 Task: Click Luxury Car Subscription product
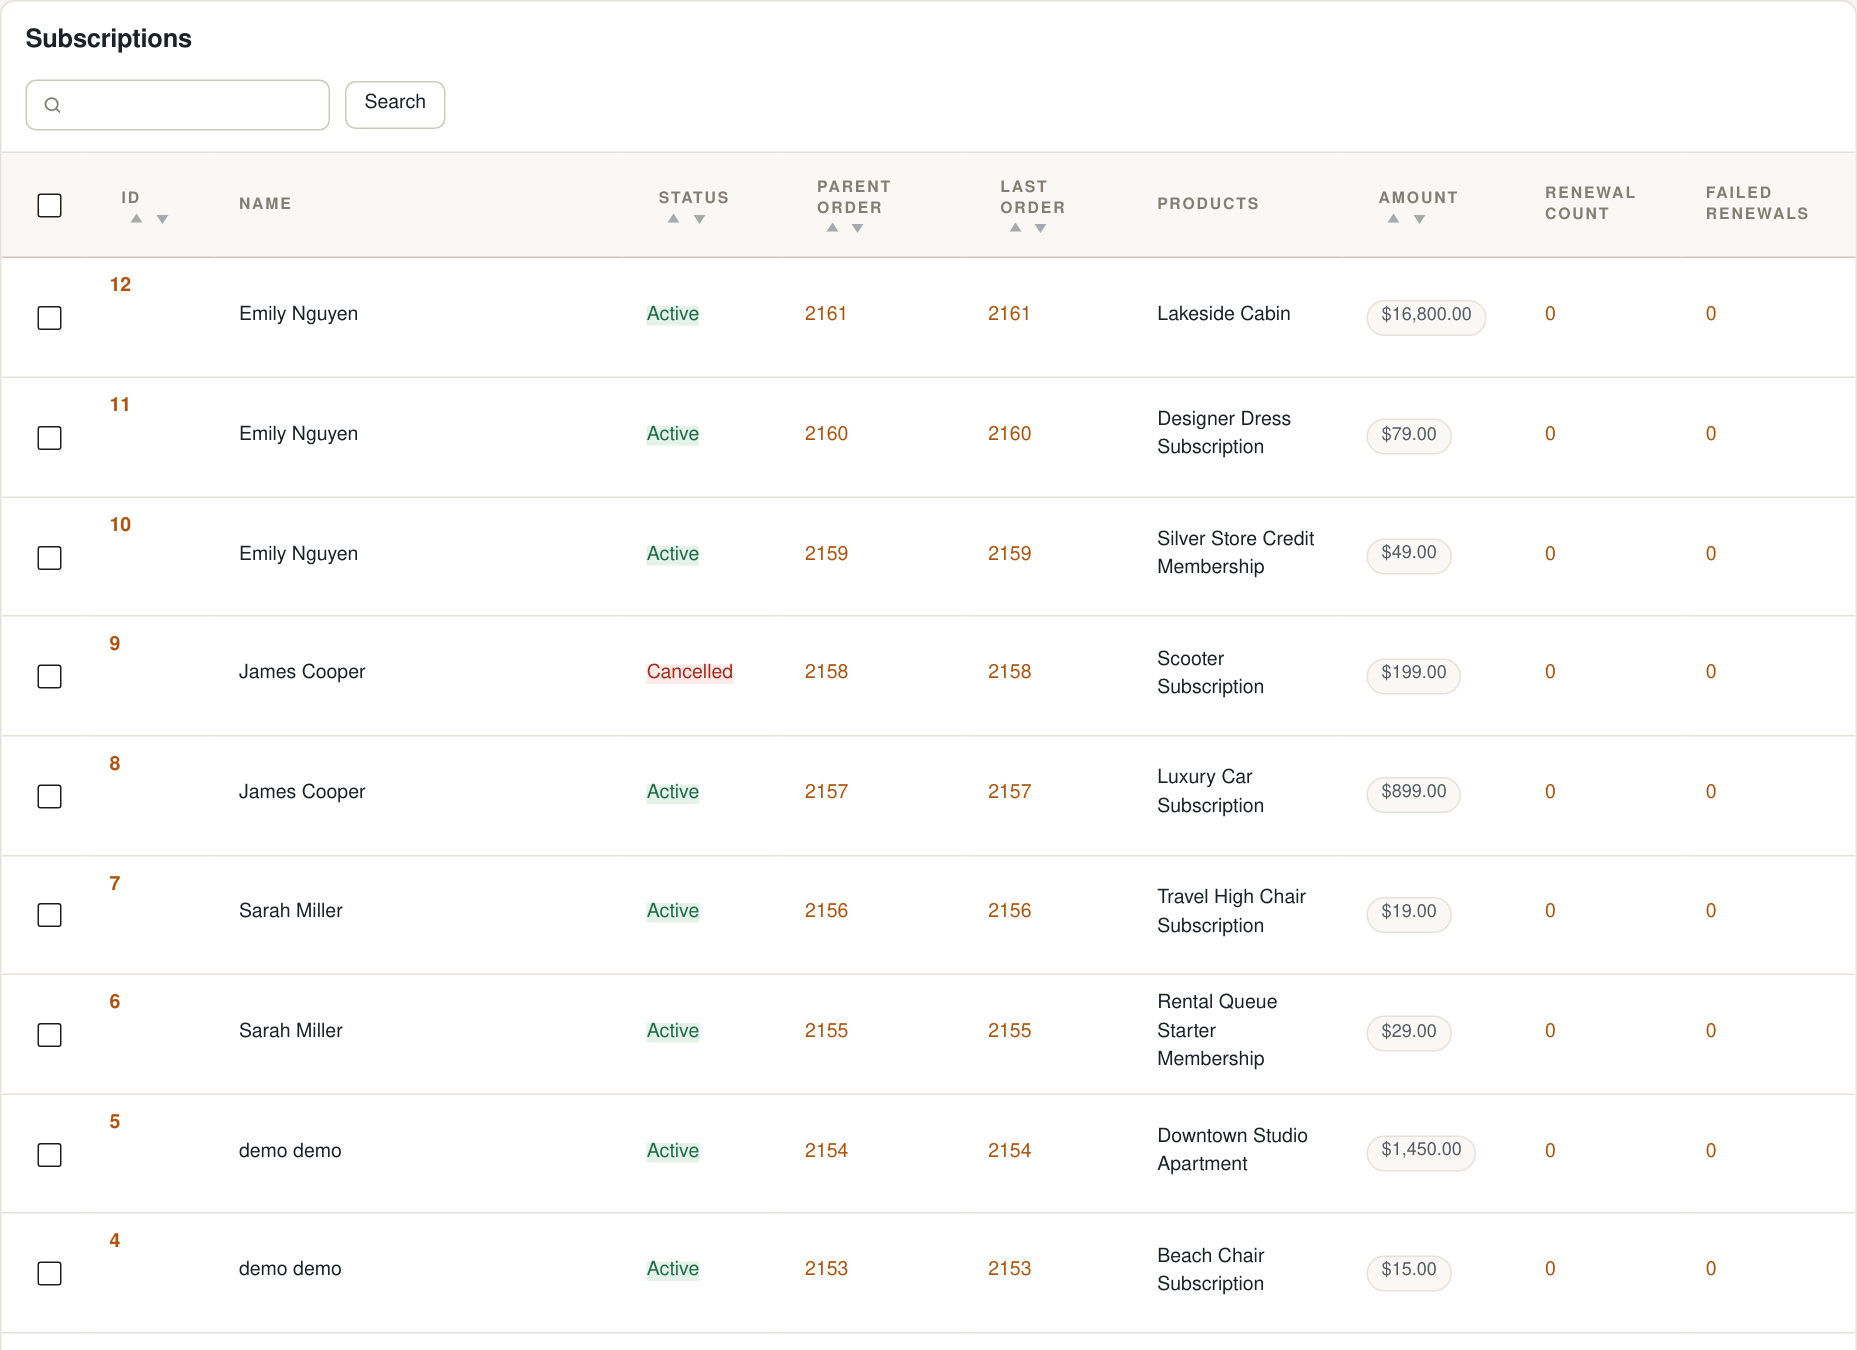1211,791
